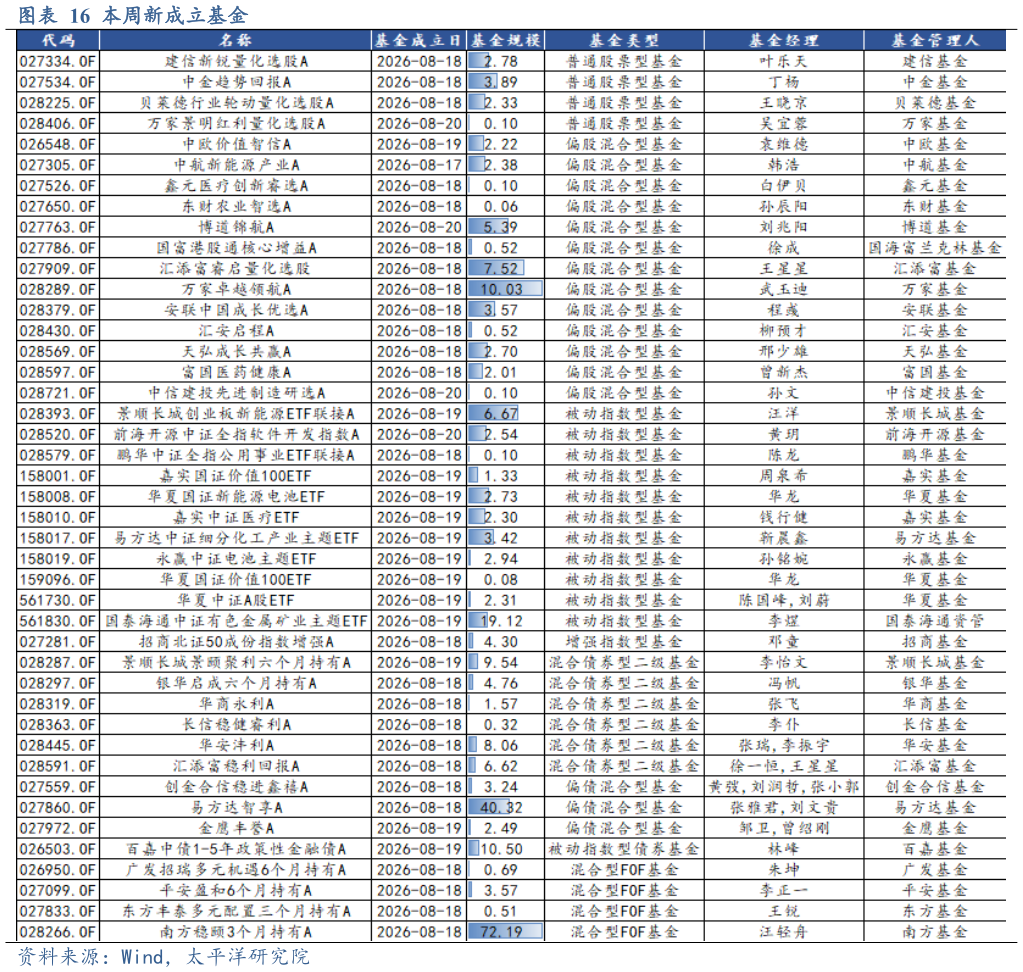The height and width of the screenshot is (972, 1023).
Task: Click 国海富兰克林基金 manager company cell
Action: click(935, 248)
